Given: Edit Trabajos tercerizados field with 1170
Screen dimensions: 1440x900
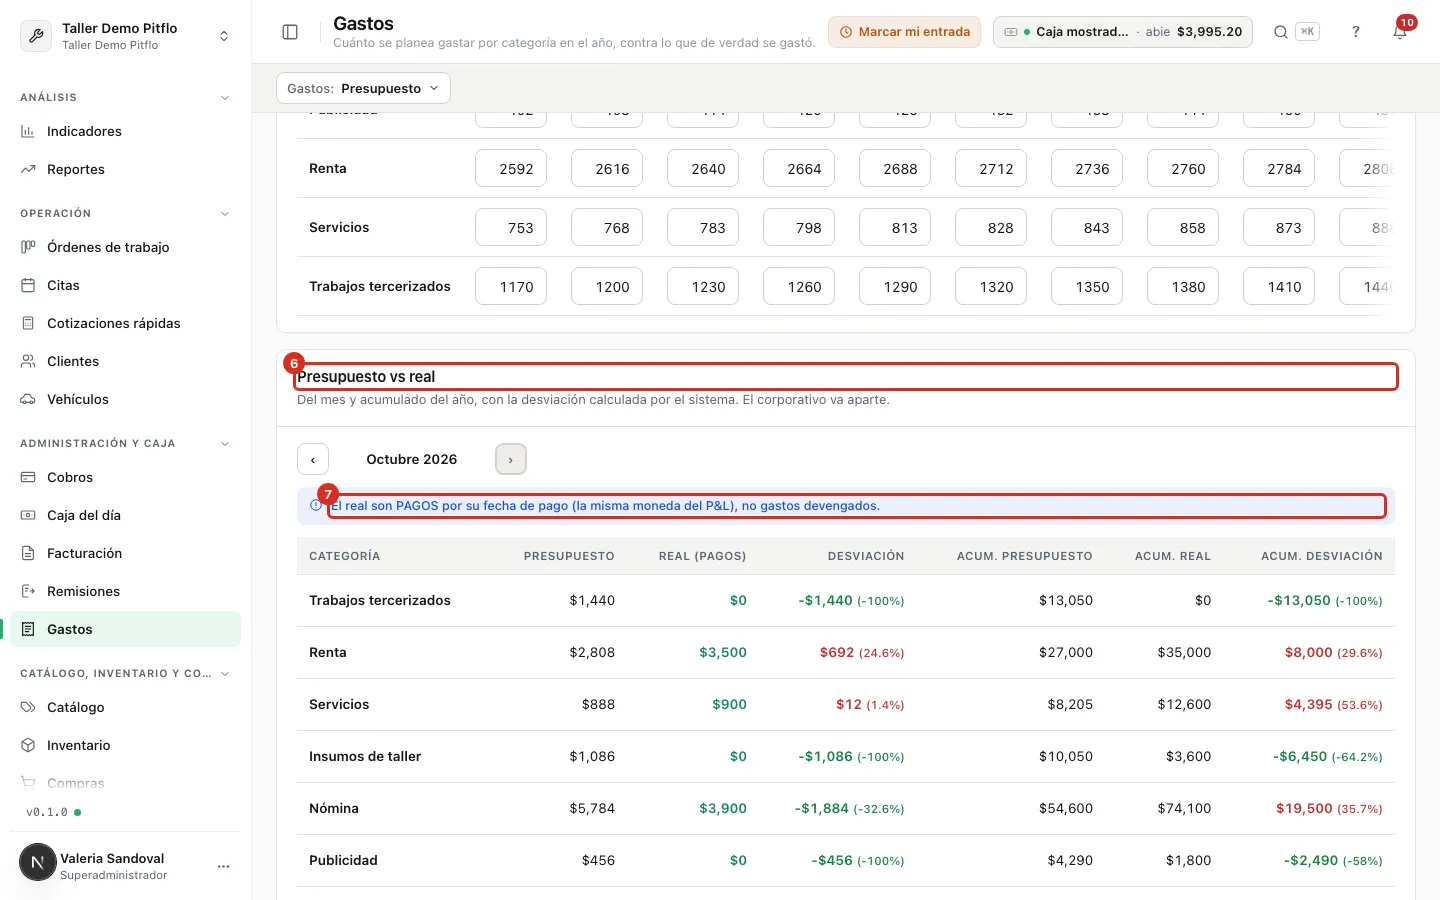Looking at the screenshot, I should tap(511, 287).
